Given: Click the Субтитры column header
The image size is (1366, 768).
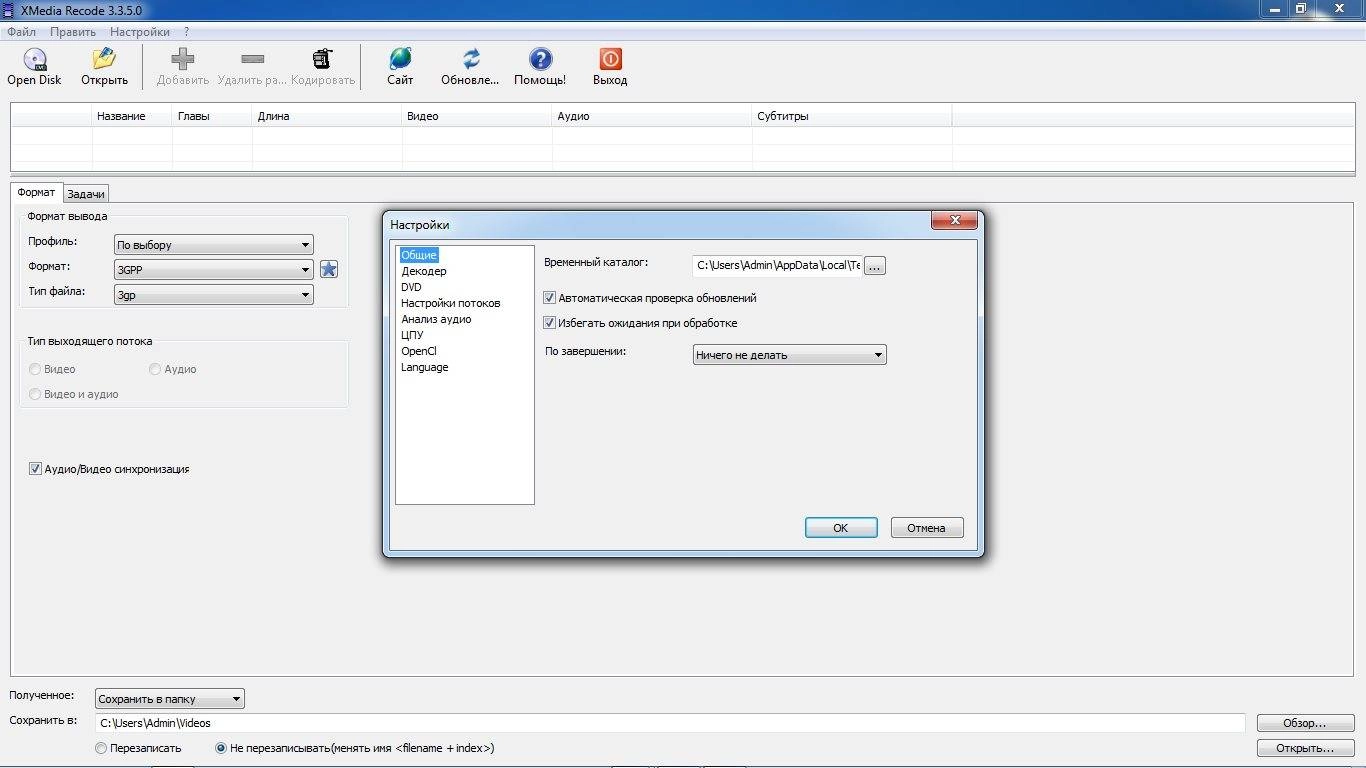Looking at the screenshot, I should (x=852, y=116).
